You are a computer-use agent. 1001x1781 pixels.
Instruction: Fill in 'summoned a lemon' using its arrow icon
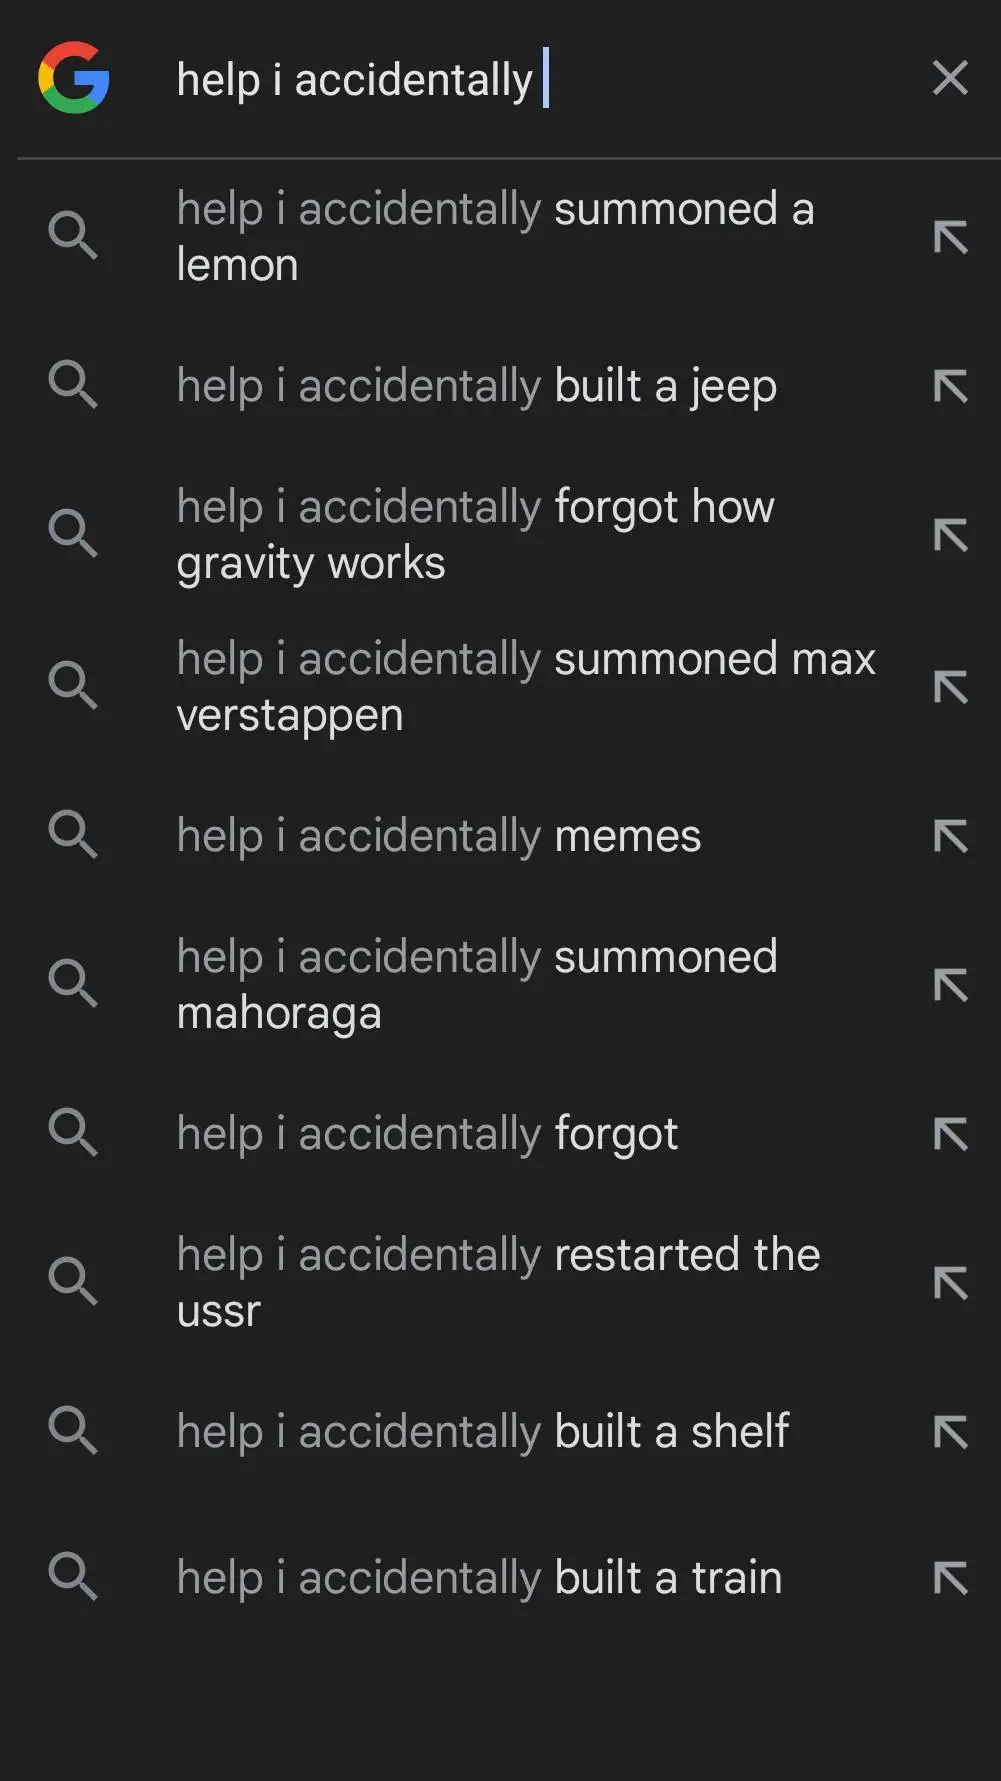950,237
